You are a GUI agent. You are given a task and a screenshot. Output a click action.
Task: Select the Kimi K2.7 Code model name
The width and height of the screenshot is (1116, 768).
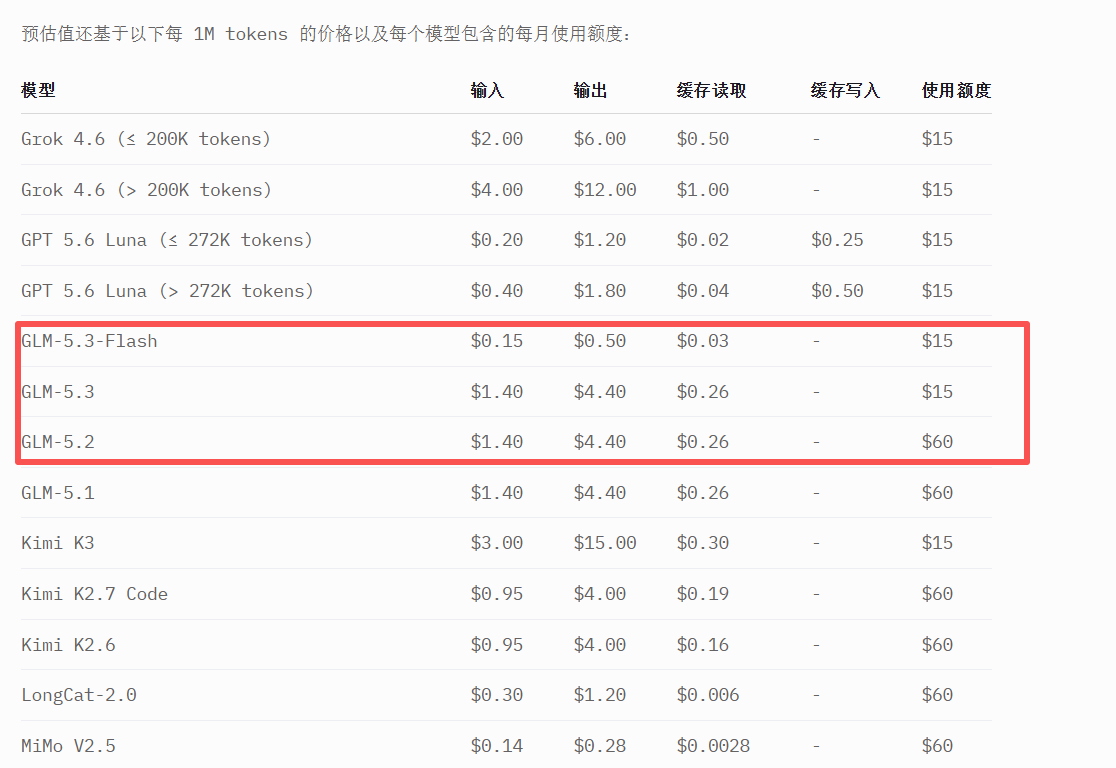(95, 594)
